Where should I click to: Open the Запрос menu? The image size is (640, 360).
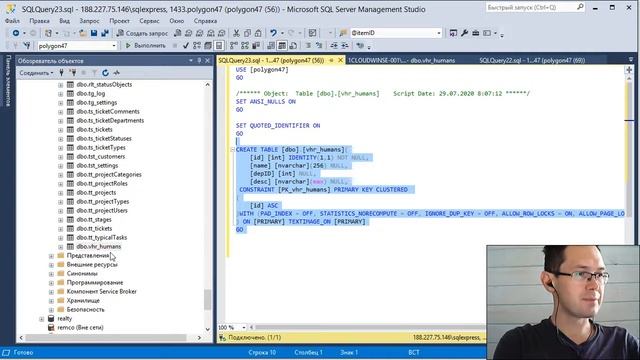89,20
